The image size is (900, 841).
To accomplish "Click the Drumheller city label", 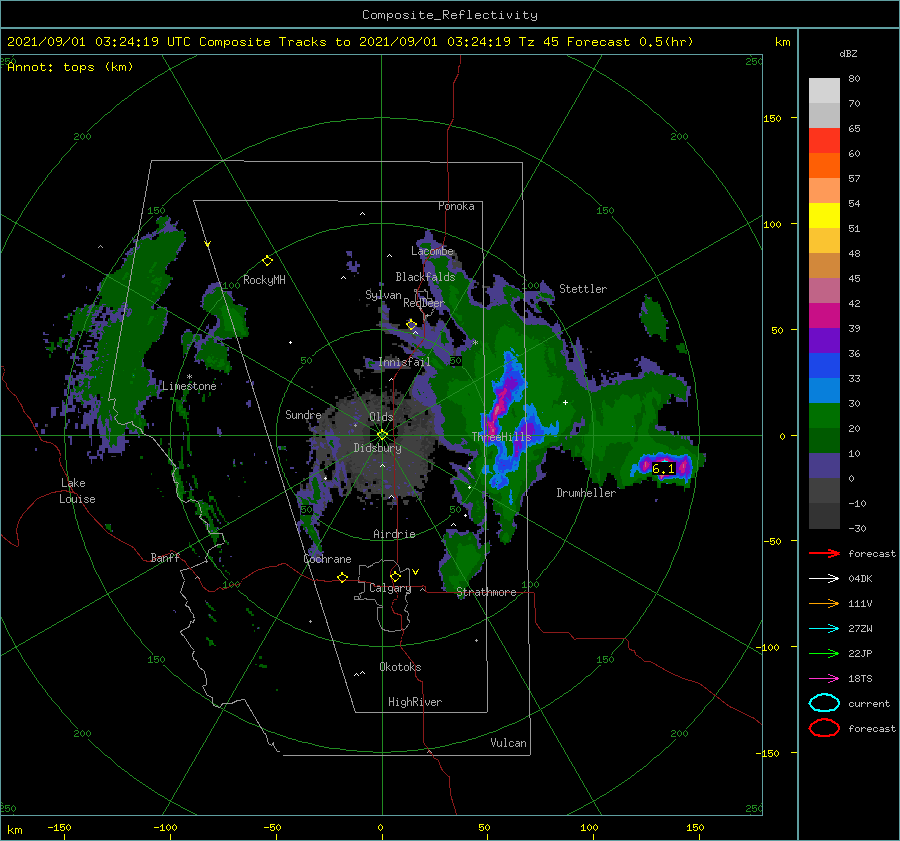I will click(586, 493).
